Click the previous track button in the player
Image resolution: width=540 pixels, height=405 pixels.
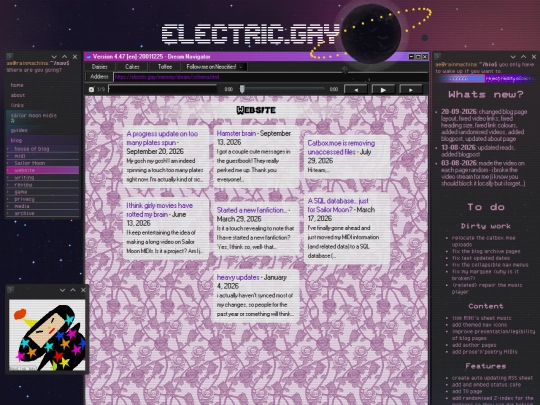(x=356, y=90)
